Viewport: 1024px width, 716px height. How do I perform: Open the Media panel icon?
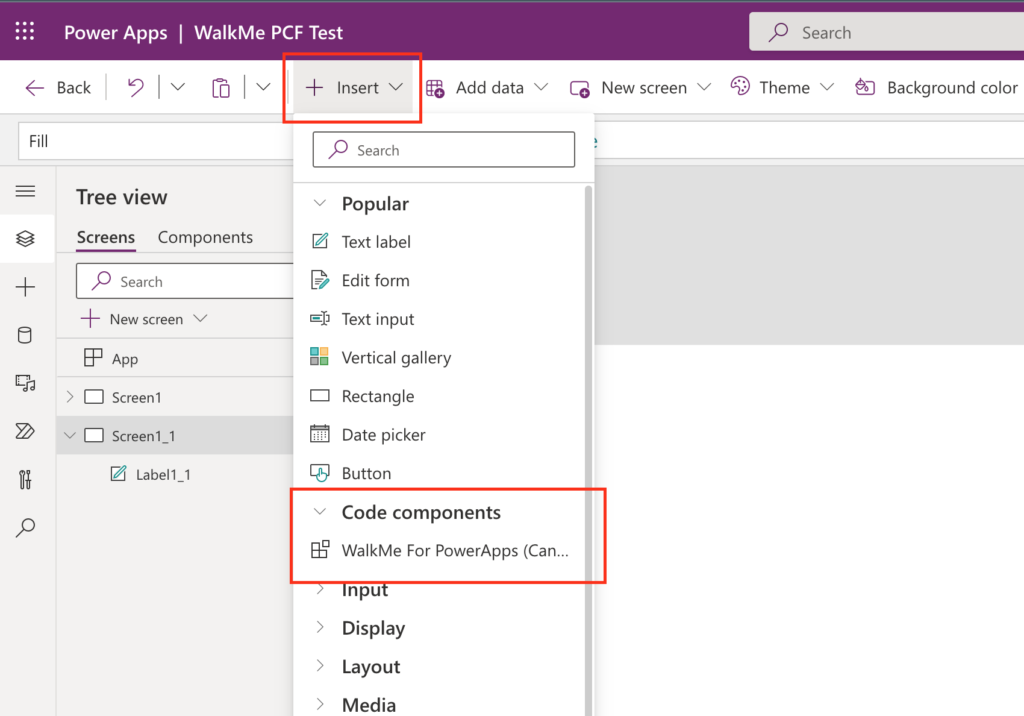click(x=27, y=383)
